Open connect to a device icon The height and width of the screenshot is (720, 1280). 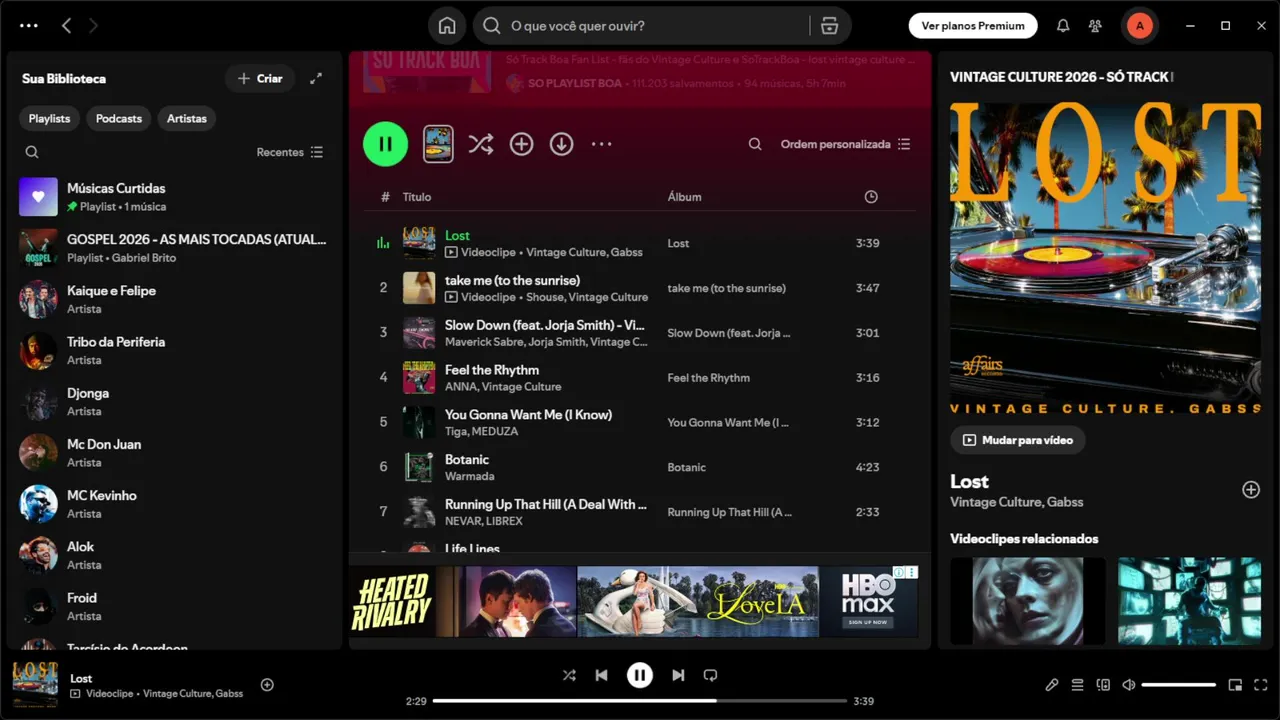pos(1103,685)
